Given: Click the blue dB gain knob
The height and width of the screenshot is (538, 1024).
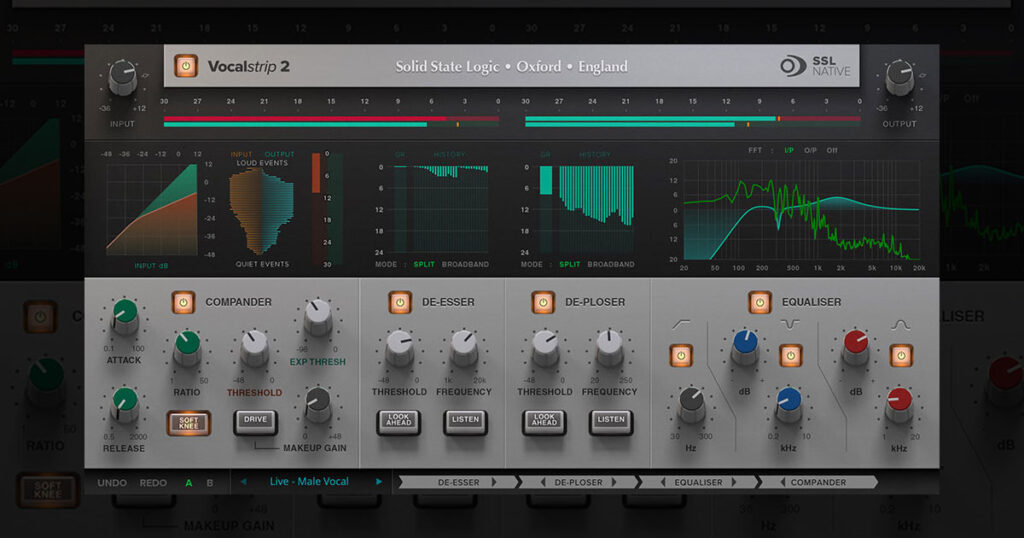Looking at the screenshot, I should (744, 348).
